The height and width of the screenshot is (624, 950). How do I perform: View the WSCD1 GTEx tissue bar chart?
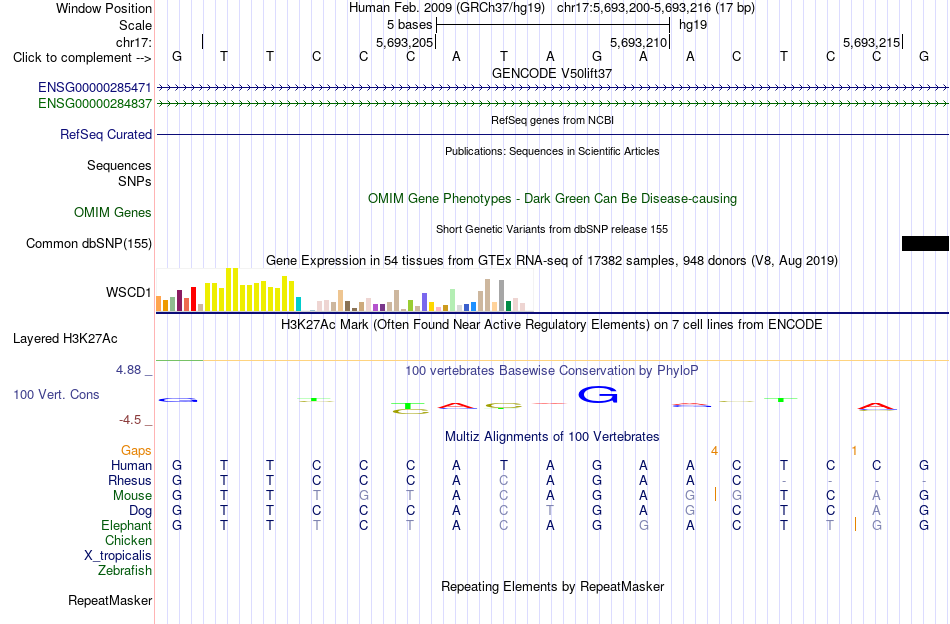click(344, 290)
